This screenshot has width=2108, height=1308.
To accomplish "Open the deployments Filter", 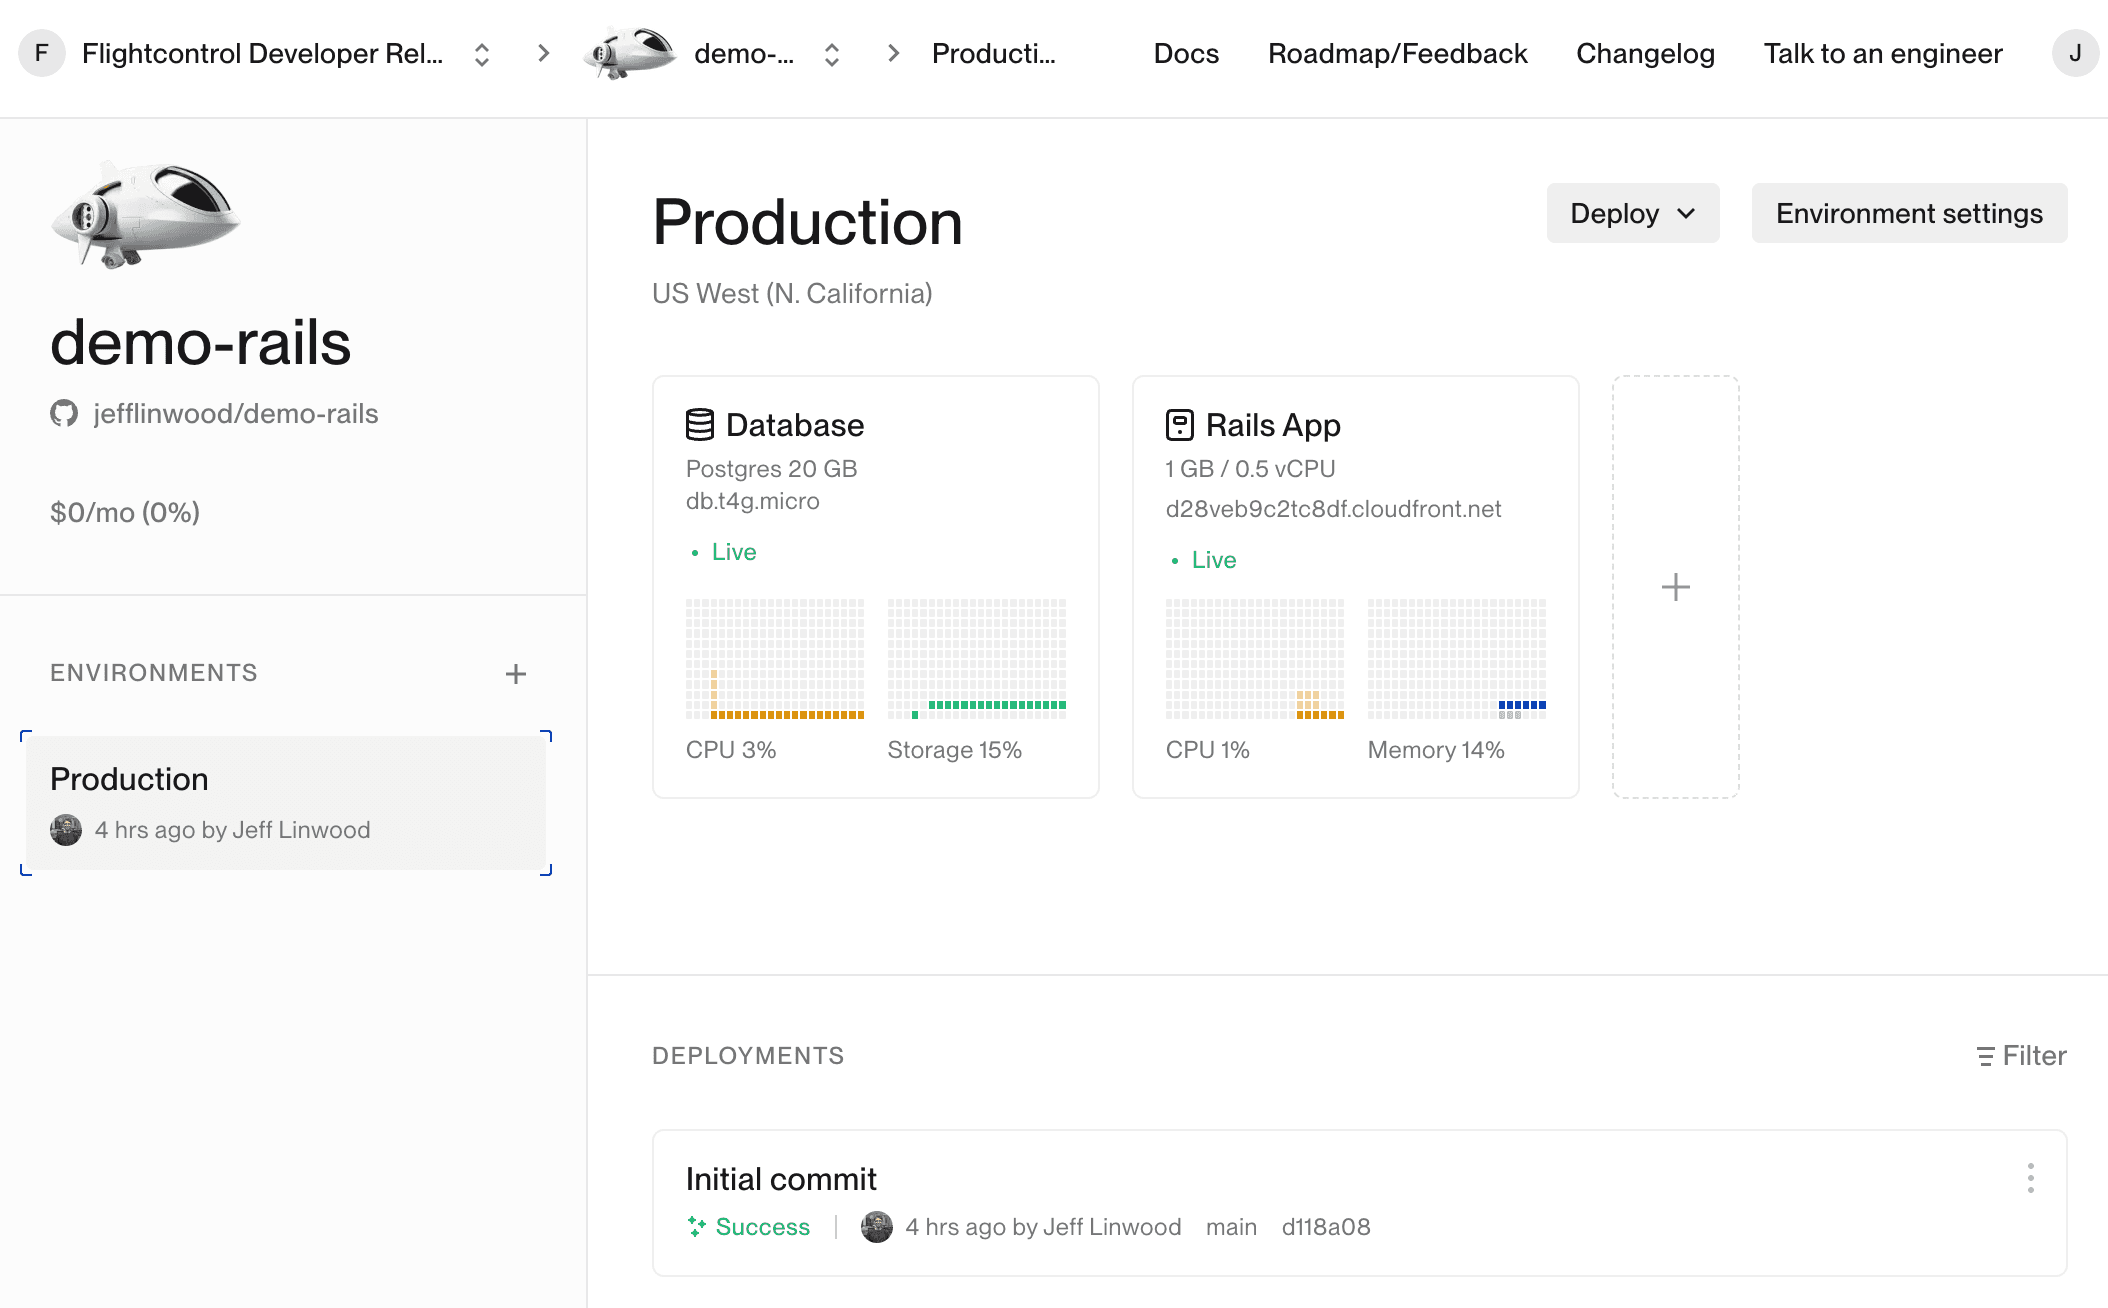I will pyautogui.click(x=2021, y=1056).
